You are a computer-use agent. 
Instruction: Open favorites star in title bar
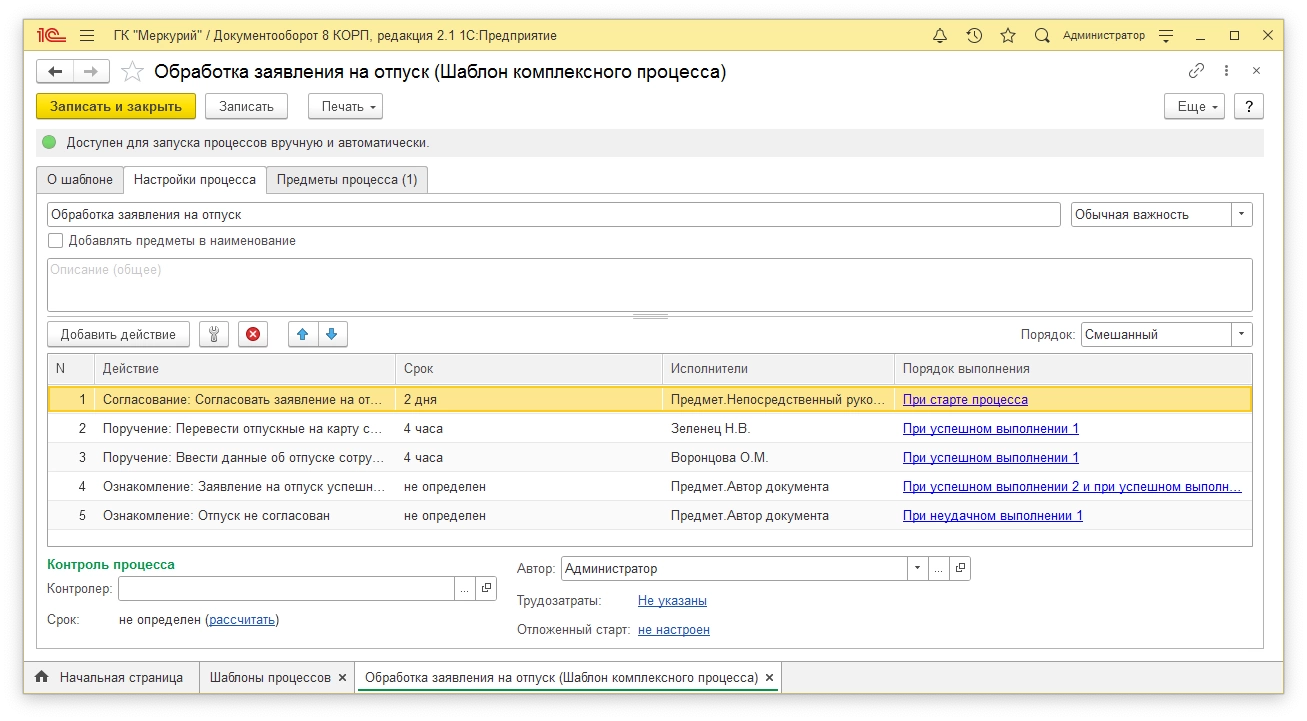[1008, 36]
